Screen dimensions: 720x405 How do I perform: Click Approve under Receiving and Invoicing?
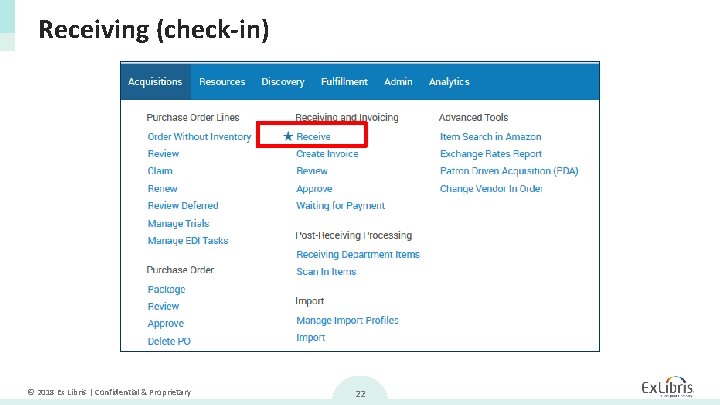point(314,189)
